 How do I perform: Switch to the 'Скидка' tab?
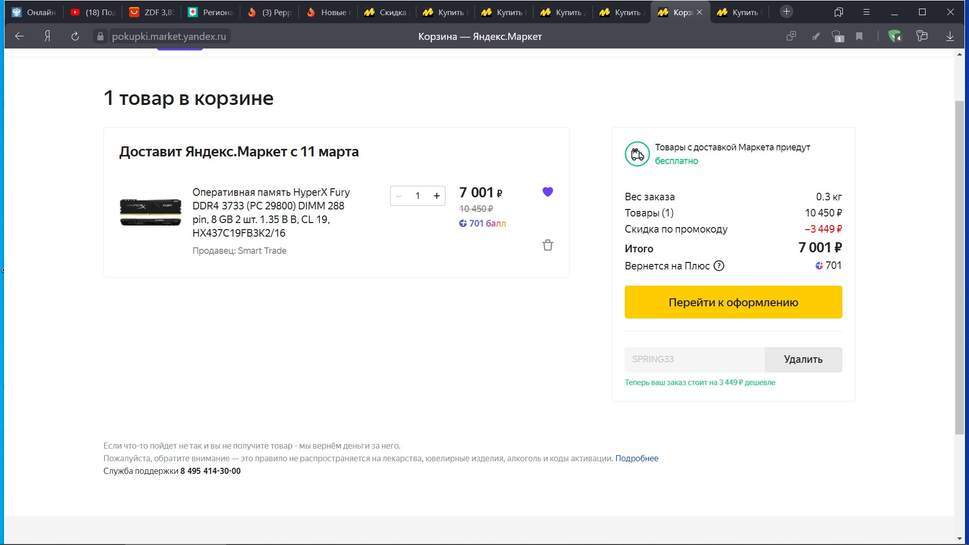click(385, 12)
